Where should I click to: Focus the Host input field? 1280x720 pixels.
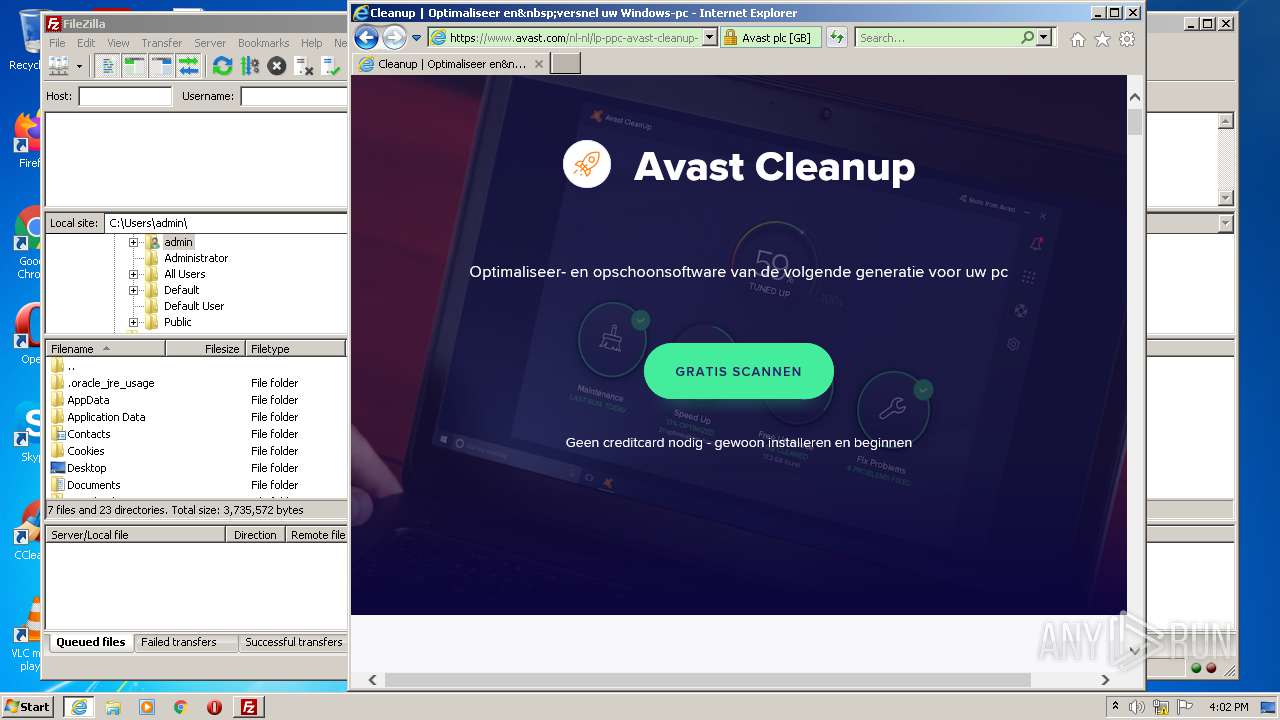click(125, 96)
